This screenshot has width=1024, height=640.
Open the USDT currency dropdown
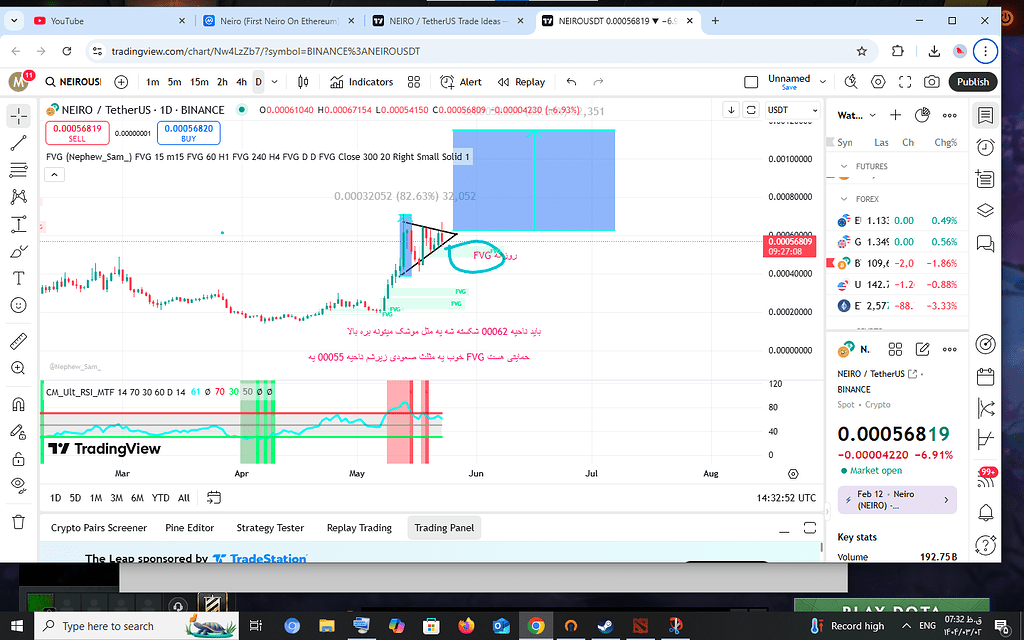click(x=792, y=110)
